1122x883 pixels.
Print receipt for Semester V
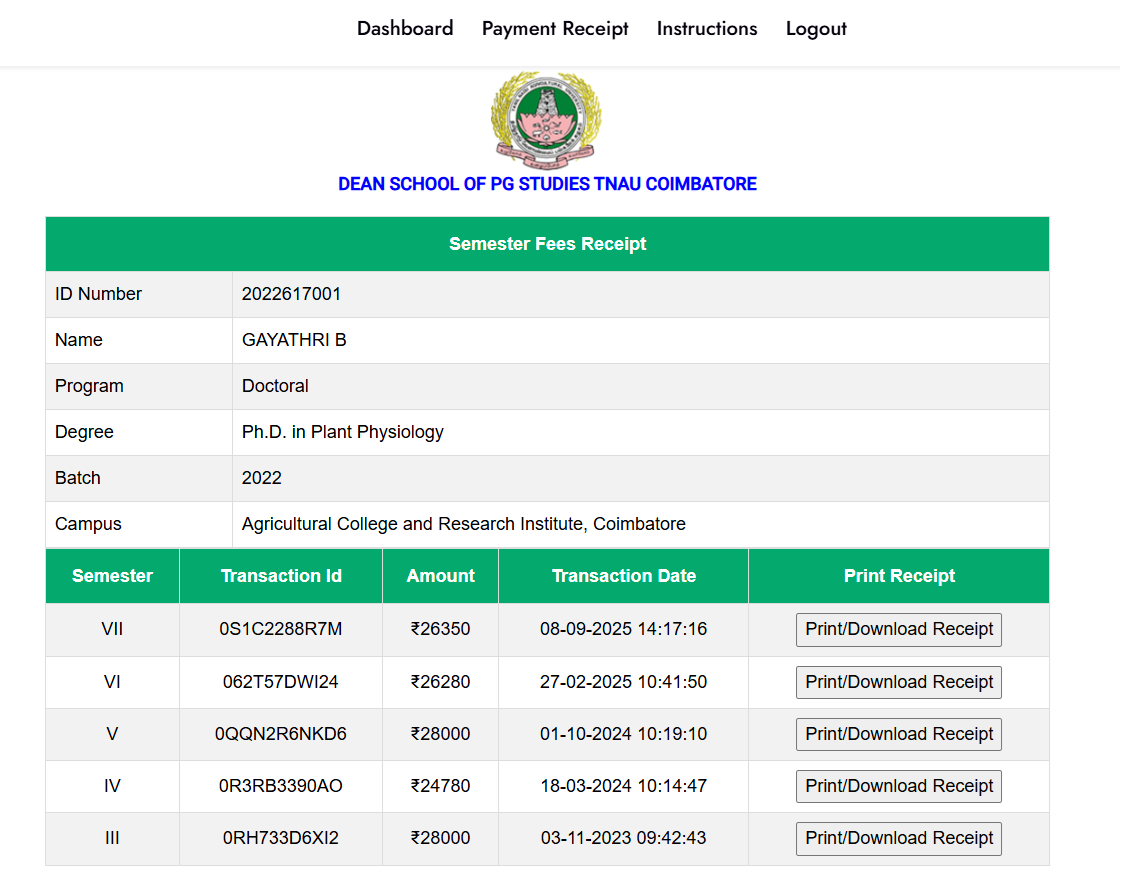898,734
